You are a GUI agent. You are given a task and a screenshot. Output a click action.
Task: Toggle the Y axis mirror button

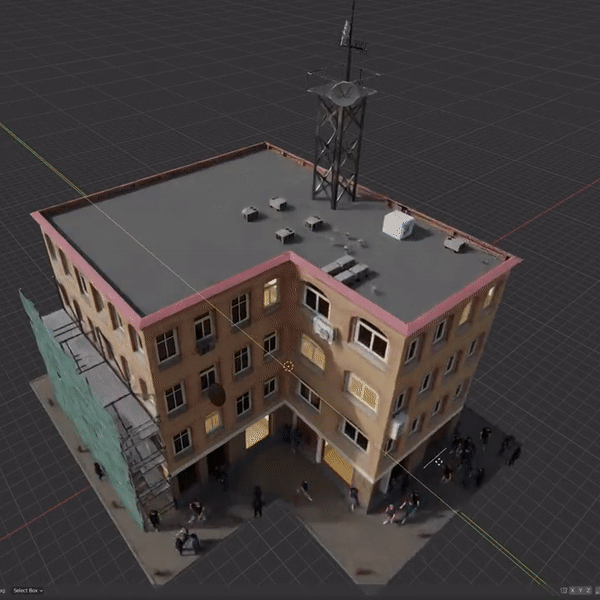click(580, 590)
